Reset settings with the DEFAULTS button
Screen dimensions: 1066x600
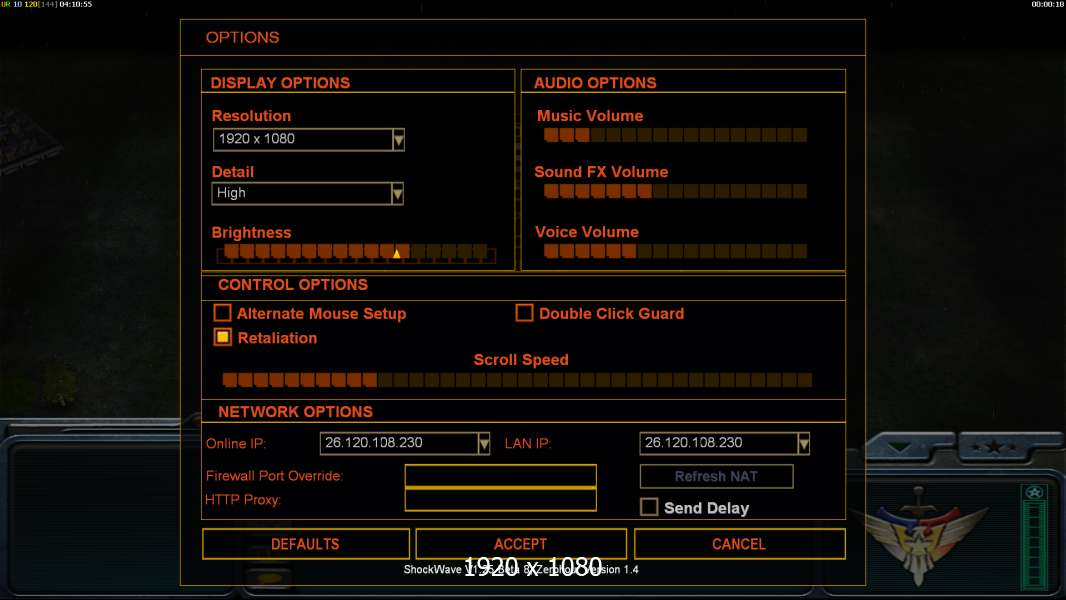click(x=305, y=544)
